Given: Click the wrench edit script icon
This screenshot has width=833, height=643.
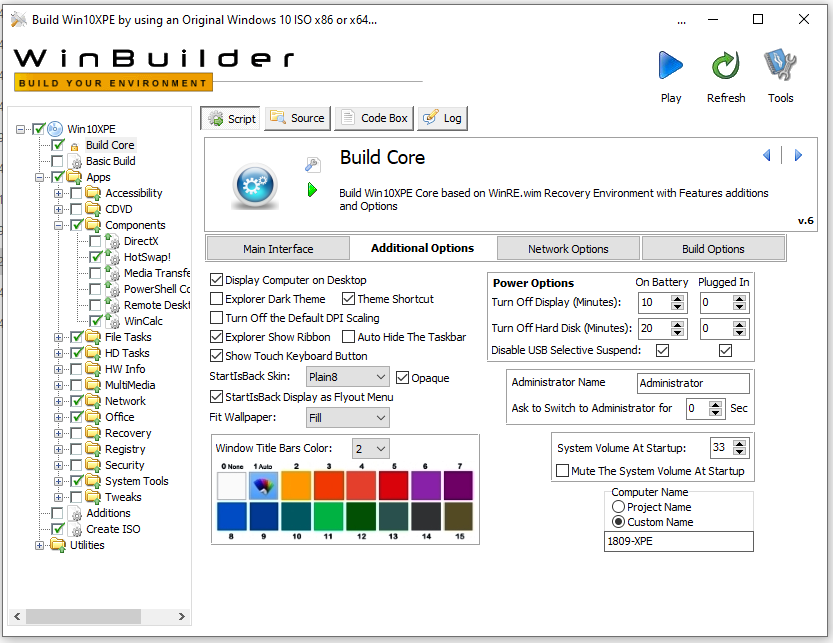Looking at the screenshot, I should click(312, 165).
